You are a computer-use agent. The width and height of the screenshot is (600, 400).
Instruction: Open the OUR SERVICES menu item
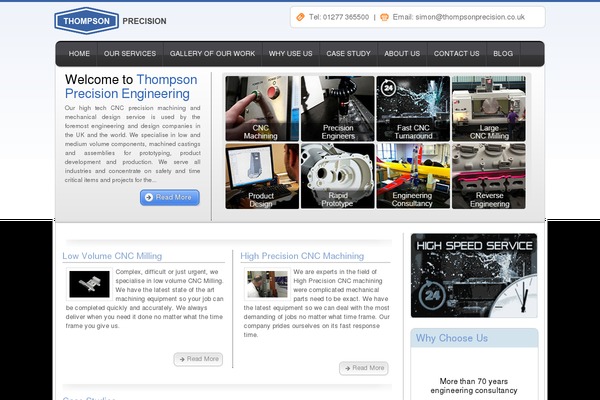130,54
